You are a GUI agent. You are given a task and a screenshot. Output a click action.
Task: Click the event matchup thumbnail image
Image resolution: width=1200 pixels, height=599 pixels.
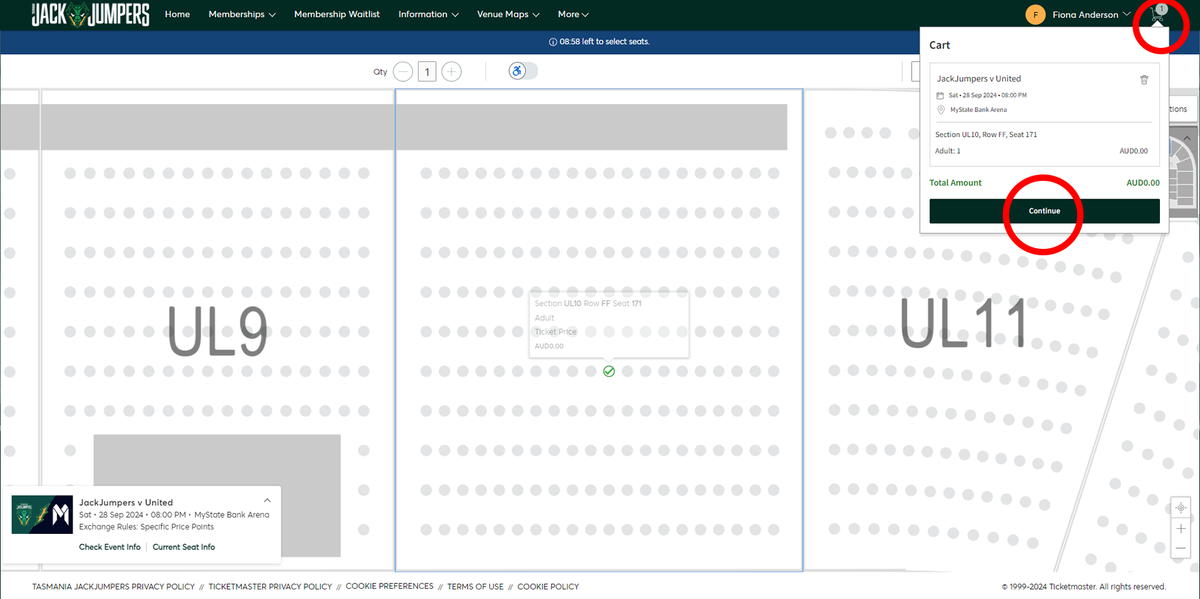point(42,515)
